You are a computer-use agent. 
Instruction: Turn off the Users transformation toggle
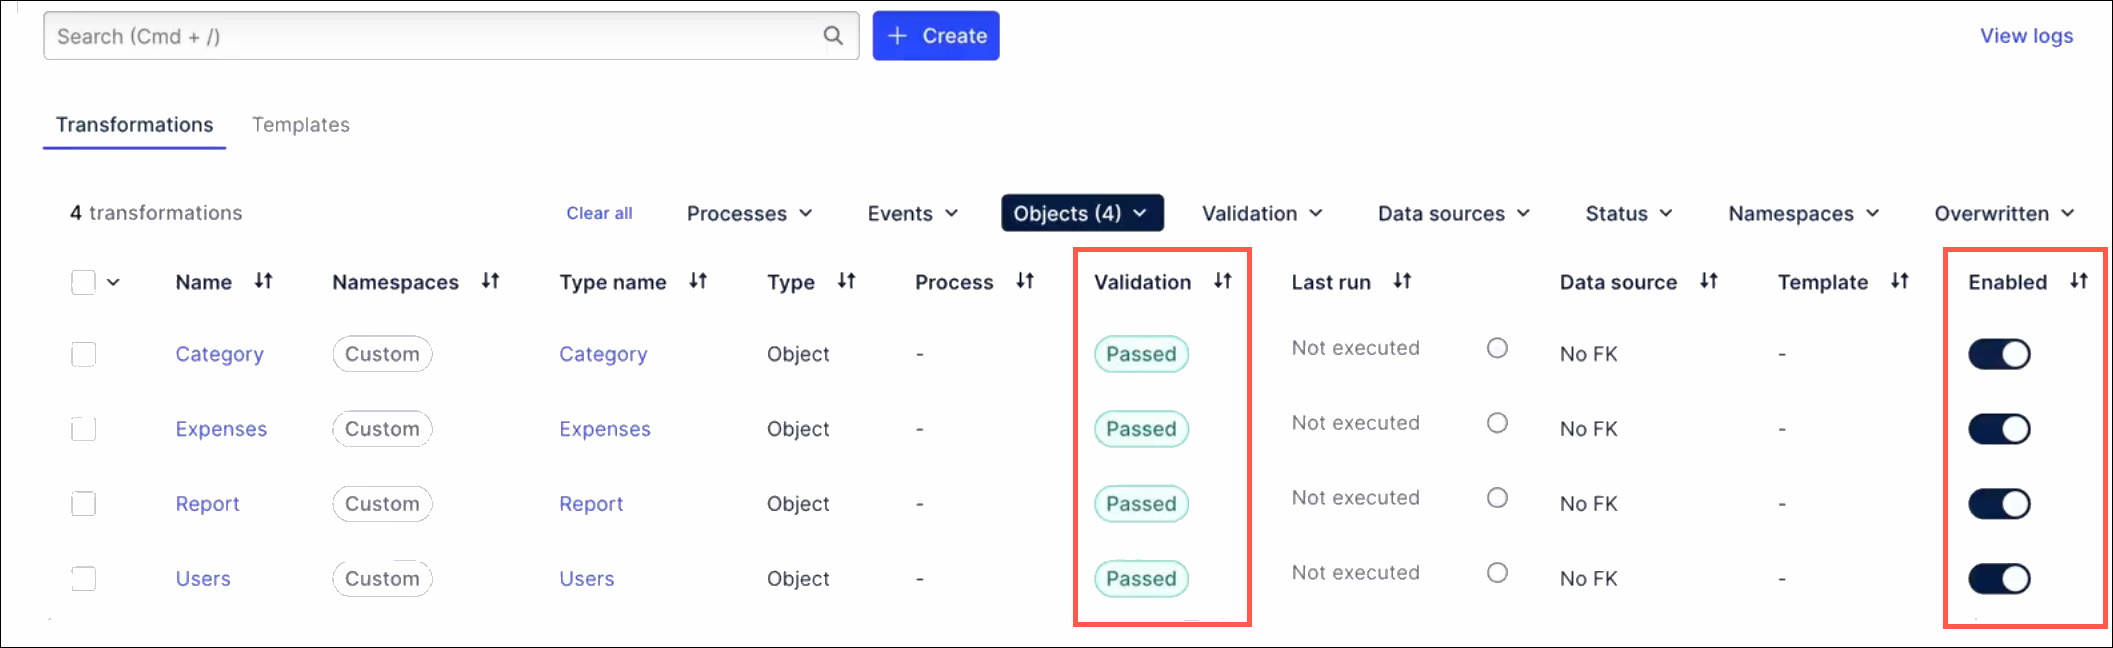(1999, 579)
